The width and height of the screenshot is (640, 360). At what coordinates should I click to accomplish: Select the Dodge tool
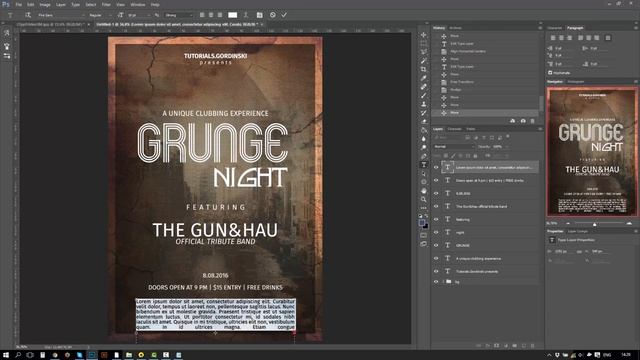(424, 147)
